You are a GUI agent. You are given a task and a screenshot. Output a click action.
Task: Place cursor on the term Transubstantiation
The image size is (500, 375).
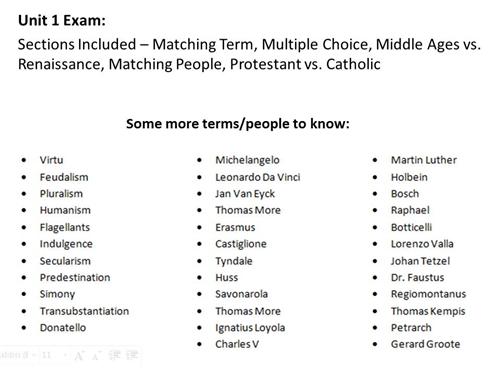click(x=84, y=311)
